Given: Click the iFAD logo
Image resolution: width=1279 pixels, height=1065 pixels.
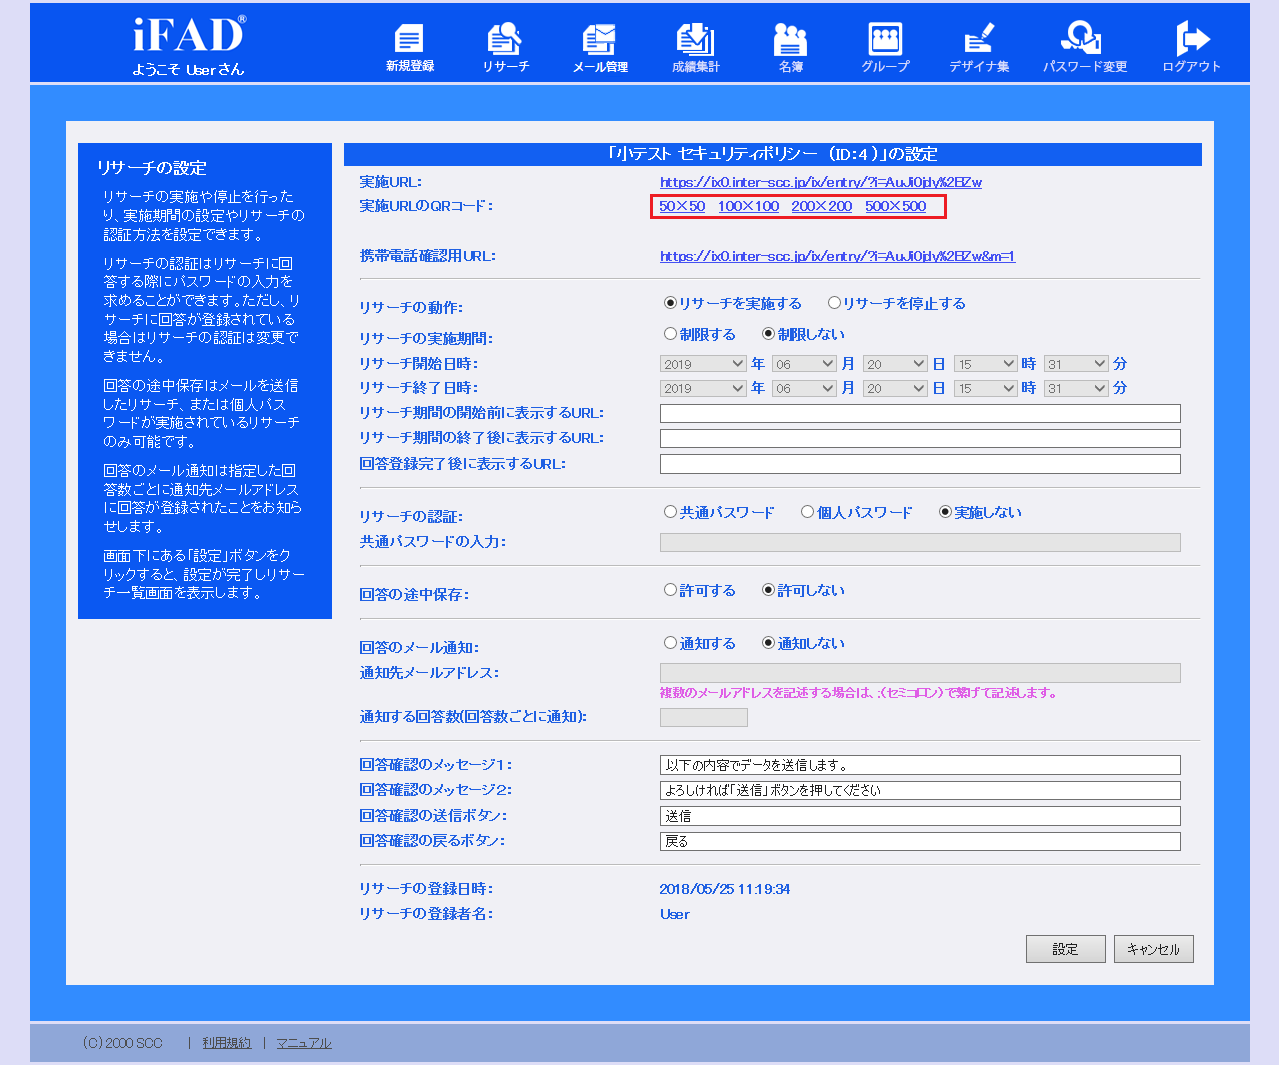Looking at the screenshot, I should (189, 35).
